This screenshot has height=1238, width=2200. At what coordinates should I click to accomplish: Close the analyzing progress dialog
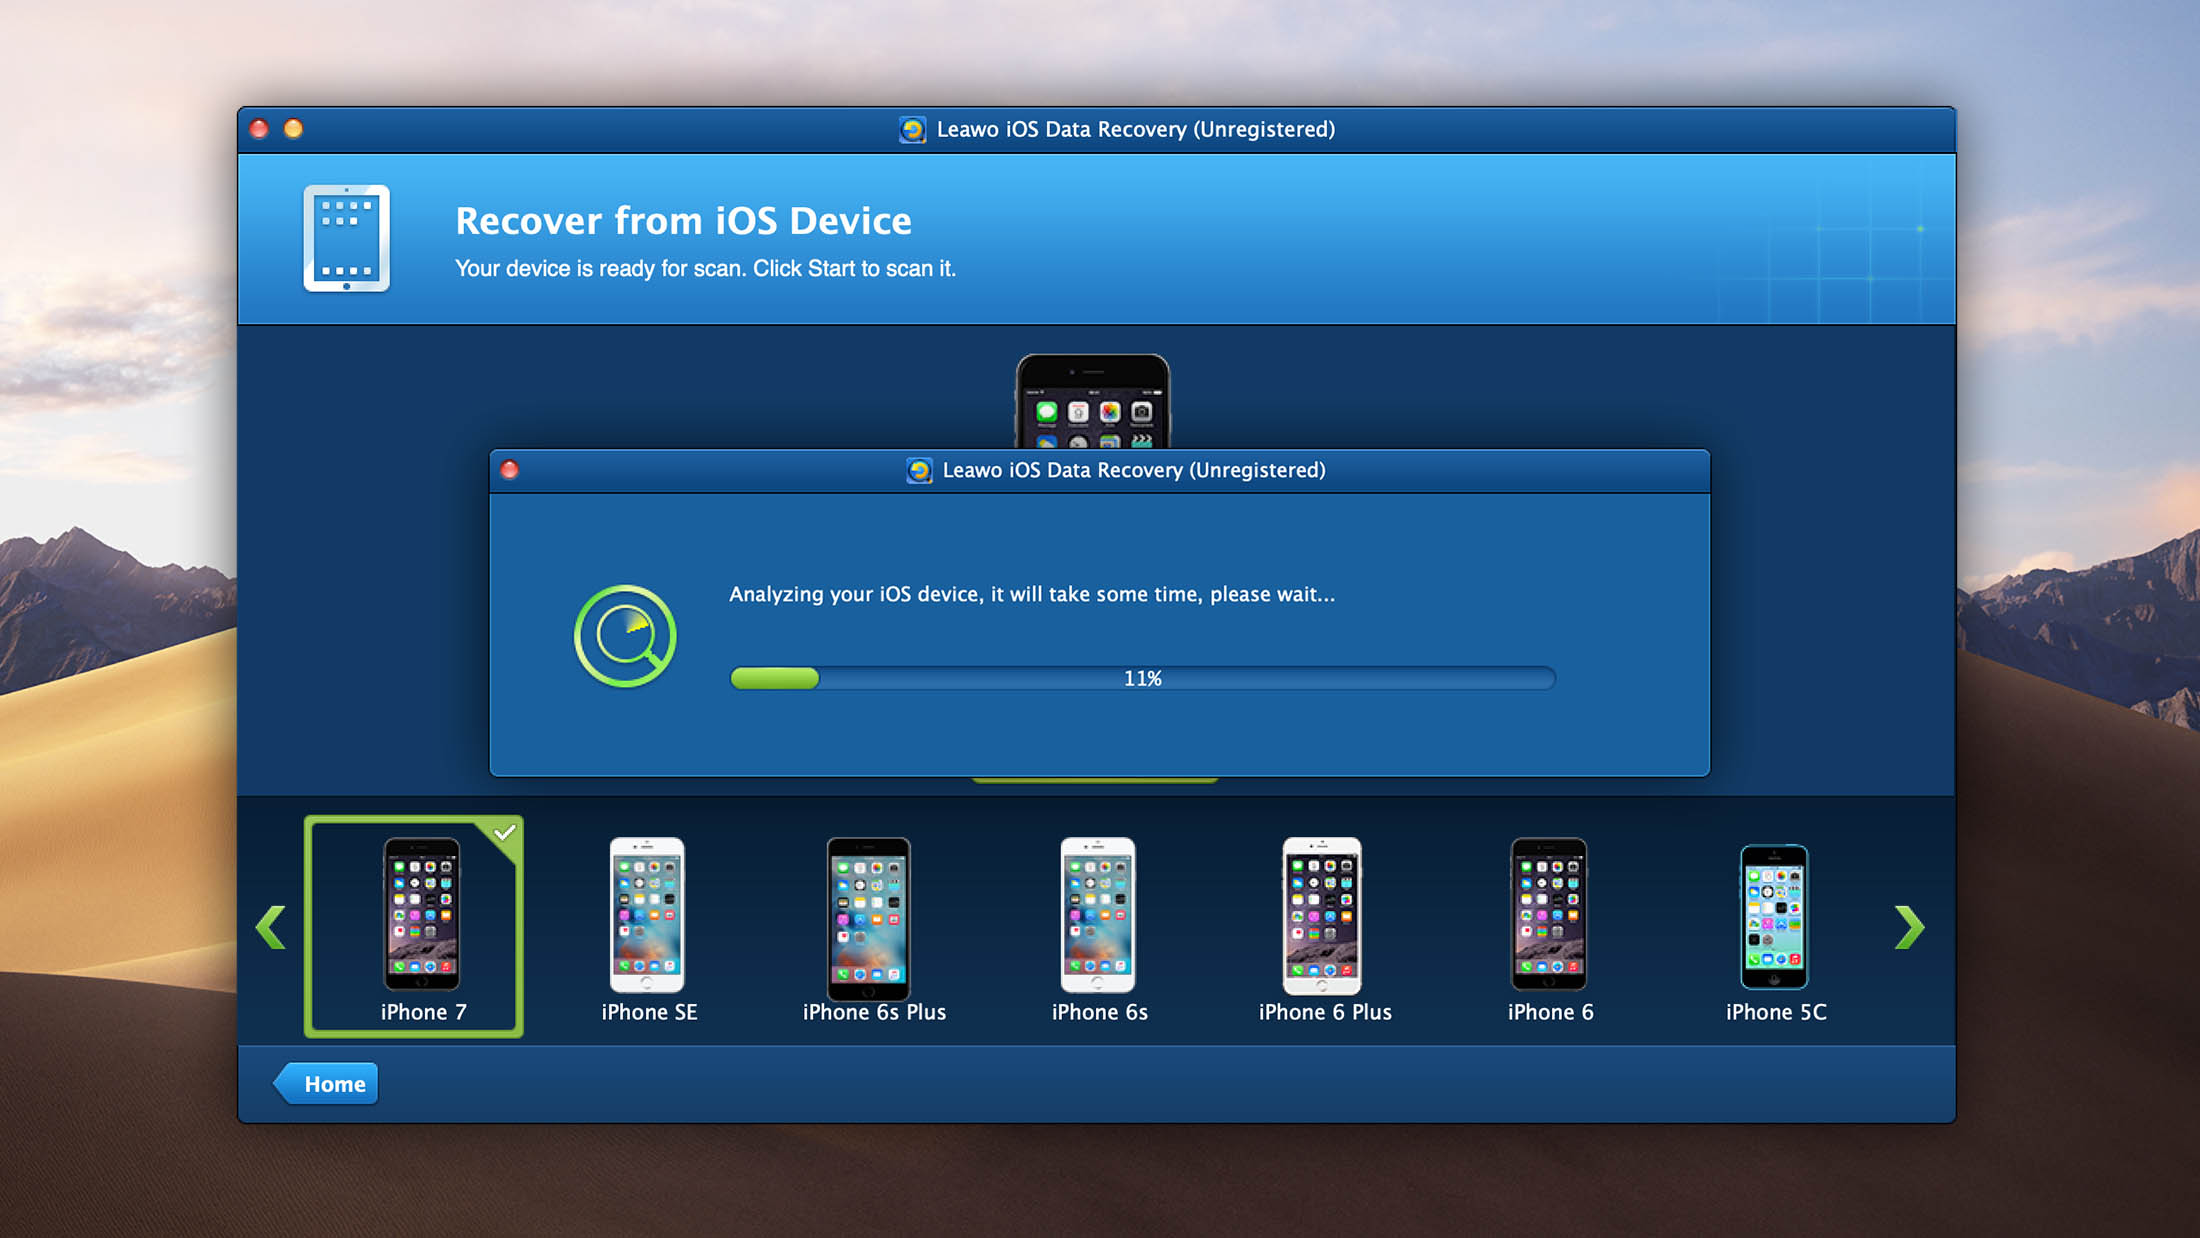tap(509, 470)
